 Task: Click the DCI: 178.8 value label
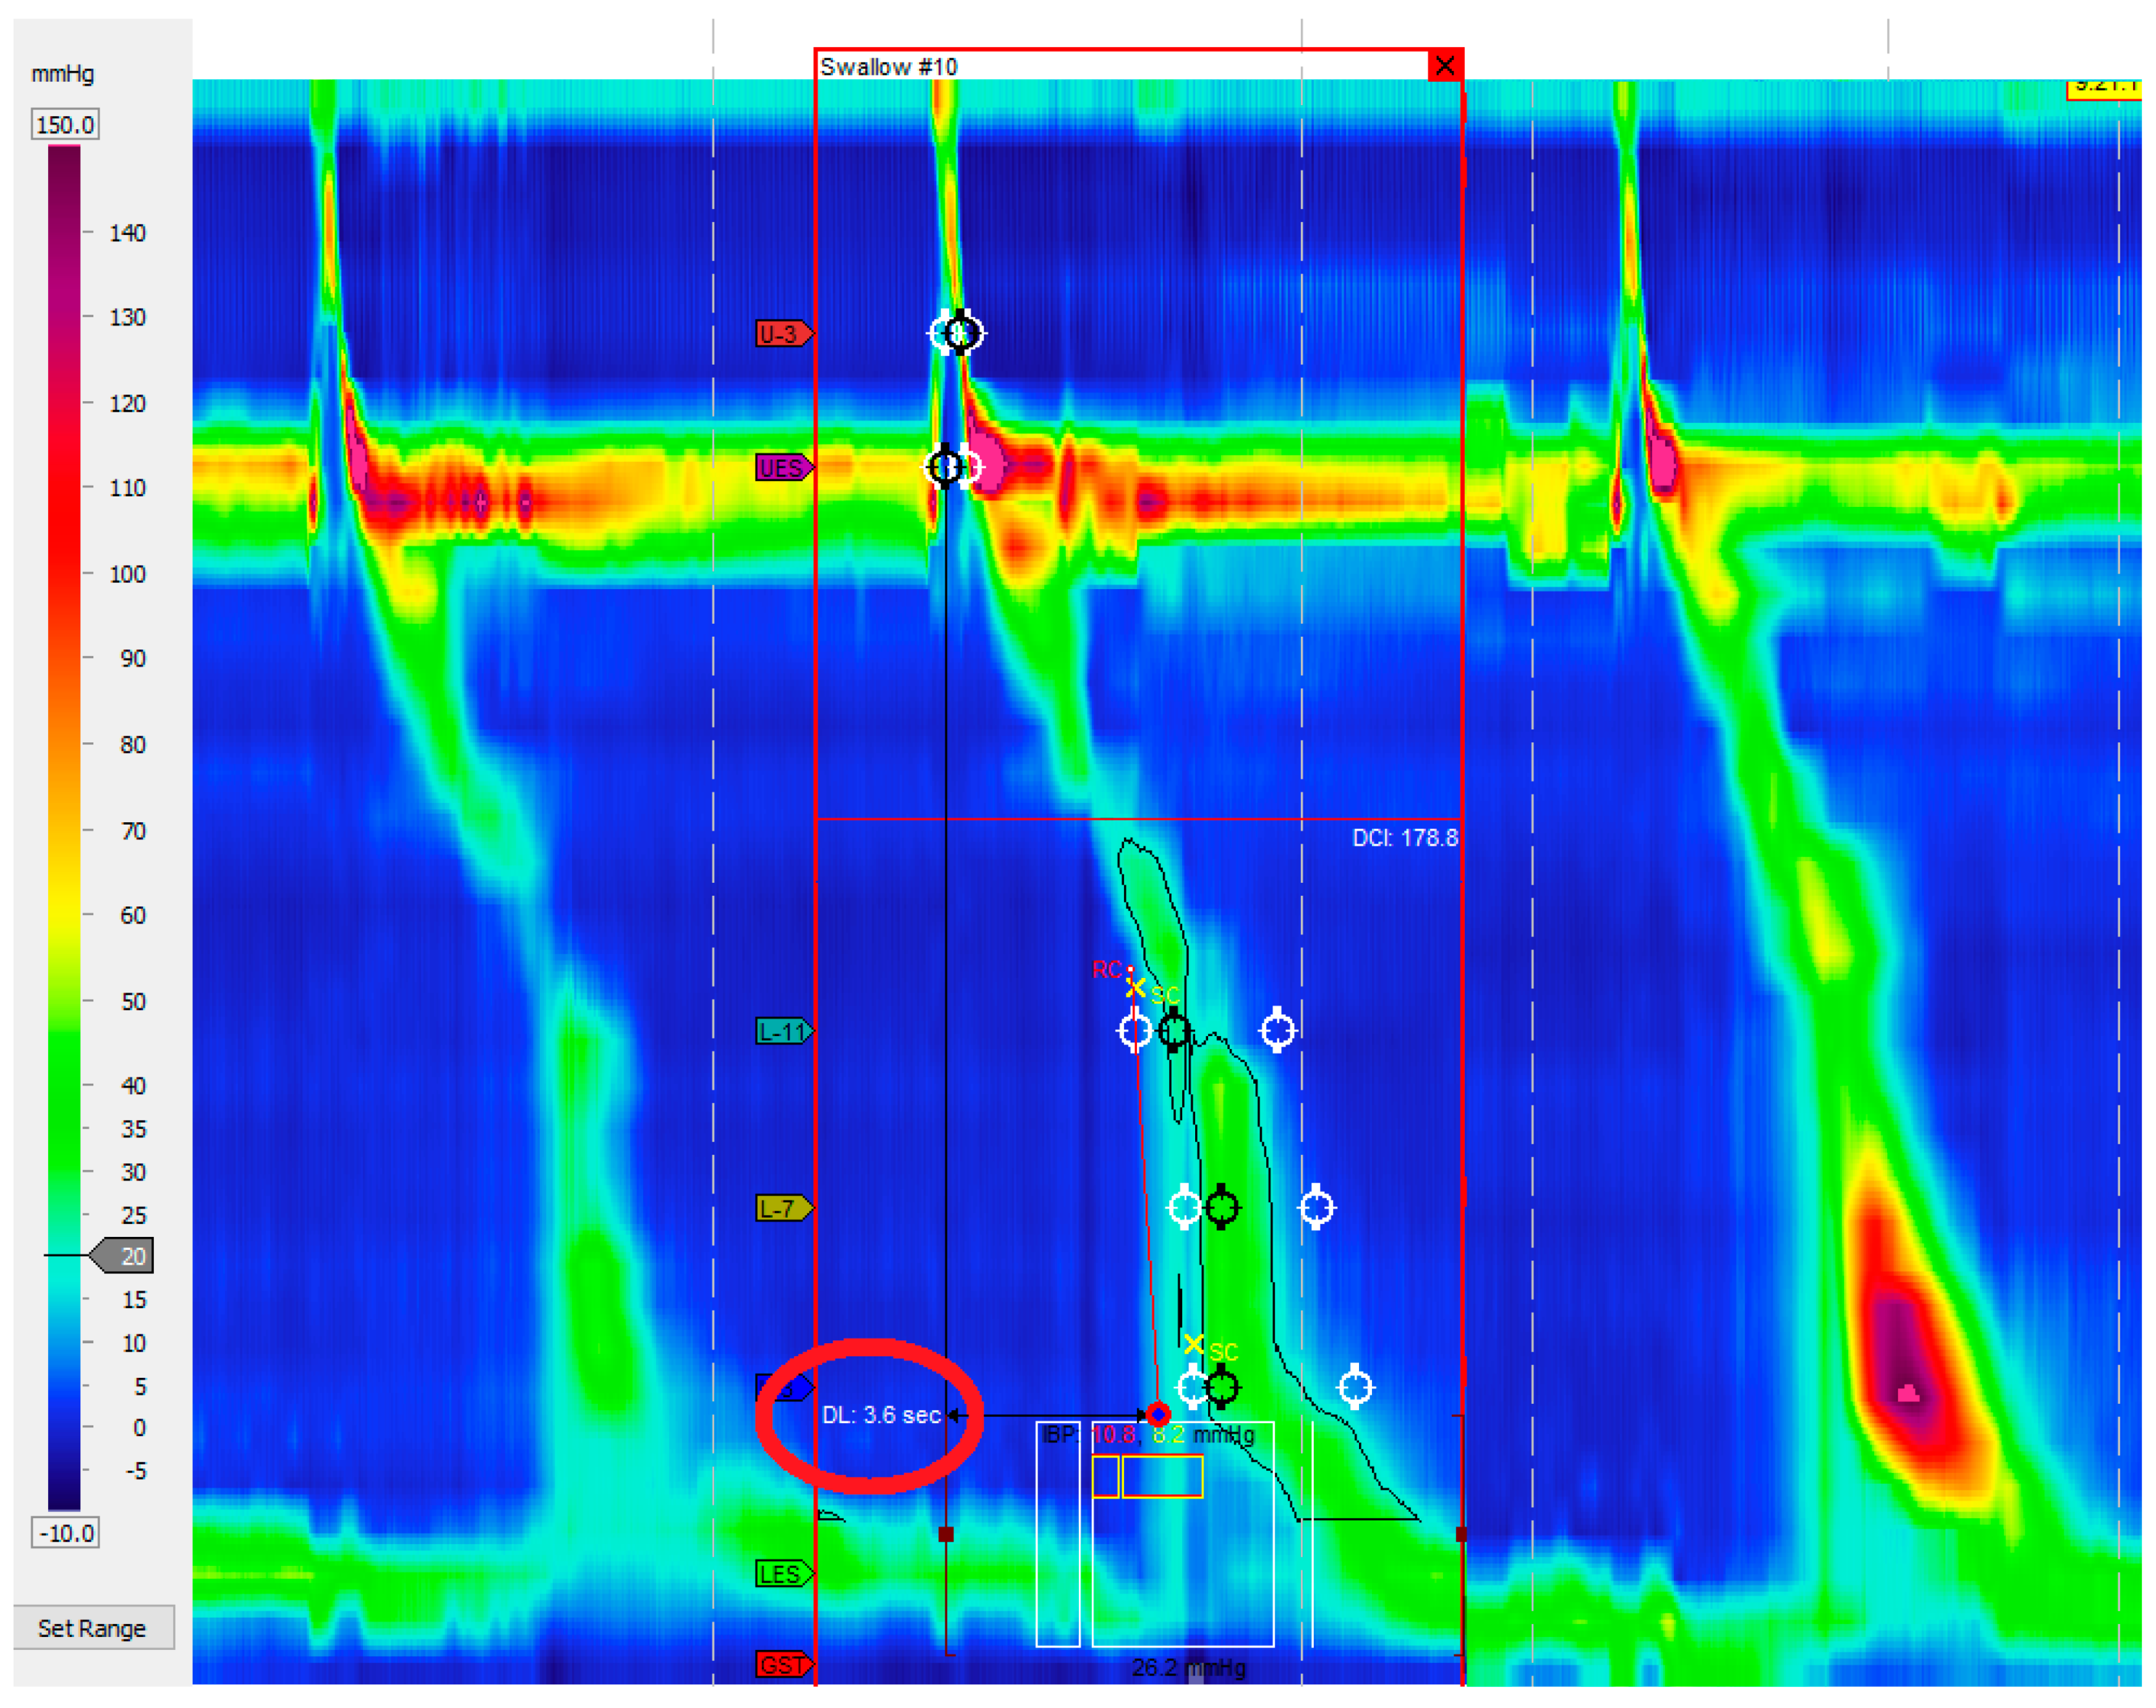(x=1405, y=838)
